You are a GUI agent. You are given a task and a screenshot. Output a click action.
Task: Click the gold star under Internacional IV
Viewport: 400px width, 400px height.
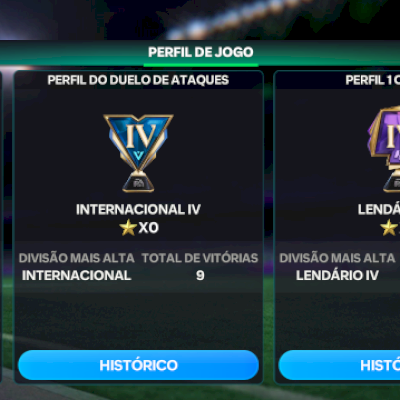(x=128, y=228)
